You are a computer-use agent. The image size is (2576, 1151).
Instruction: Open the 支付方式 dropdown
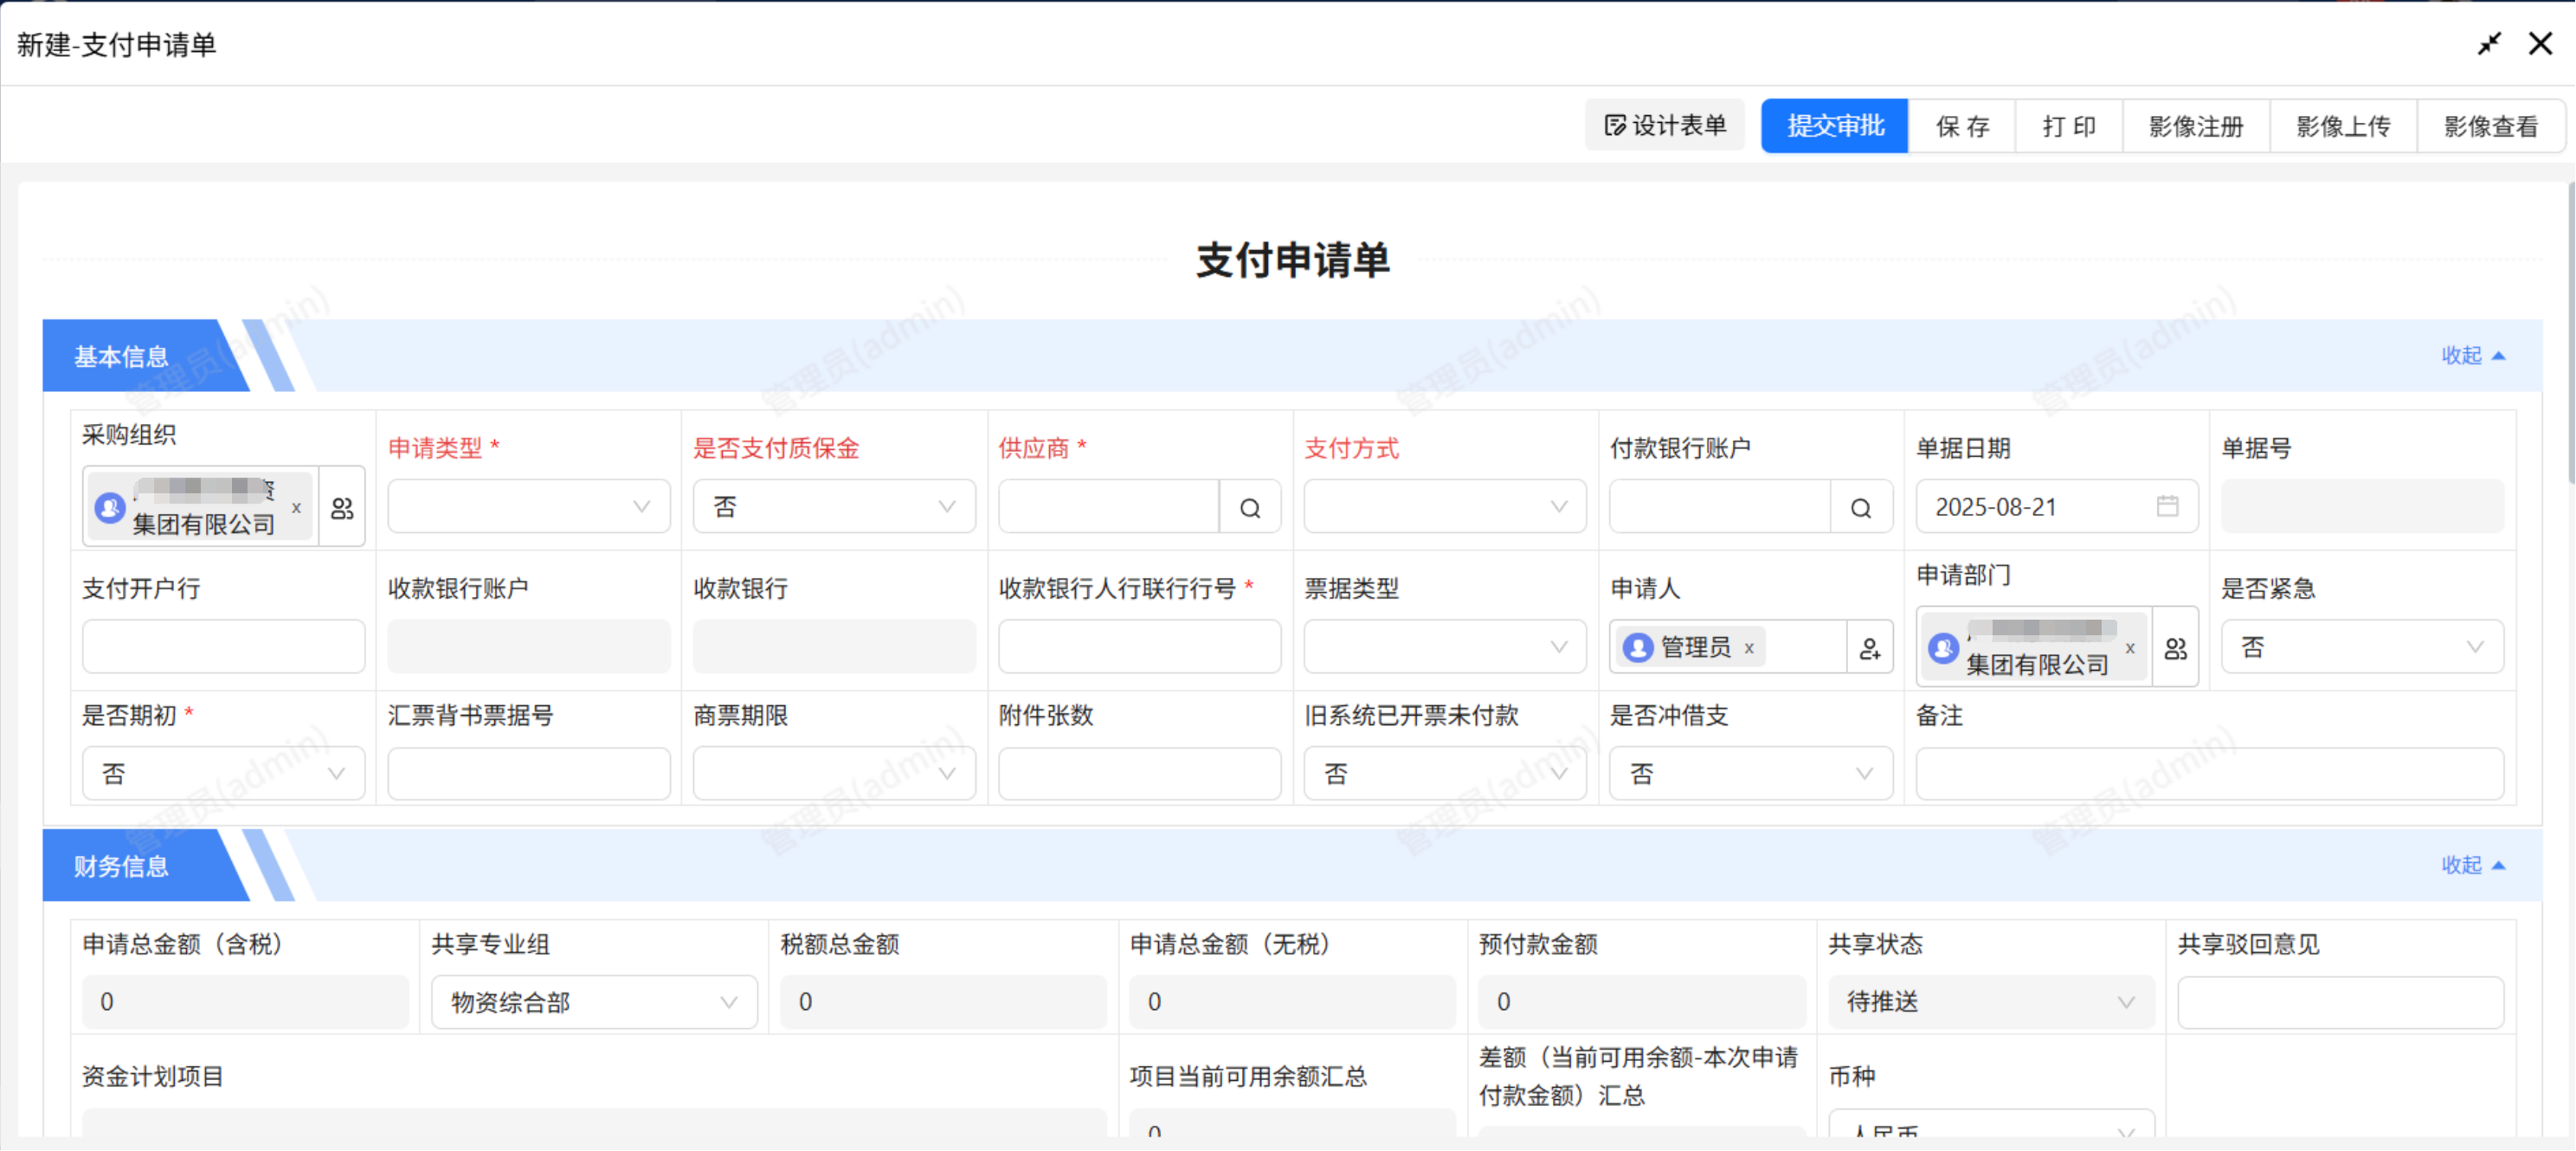[x=1445, y=507]
